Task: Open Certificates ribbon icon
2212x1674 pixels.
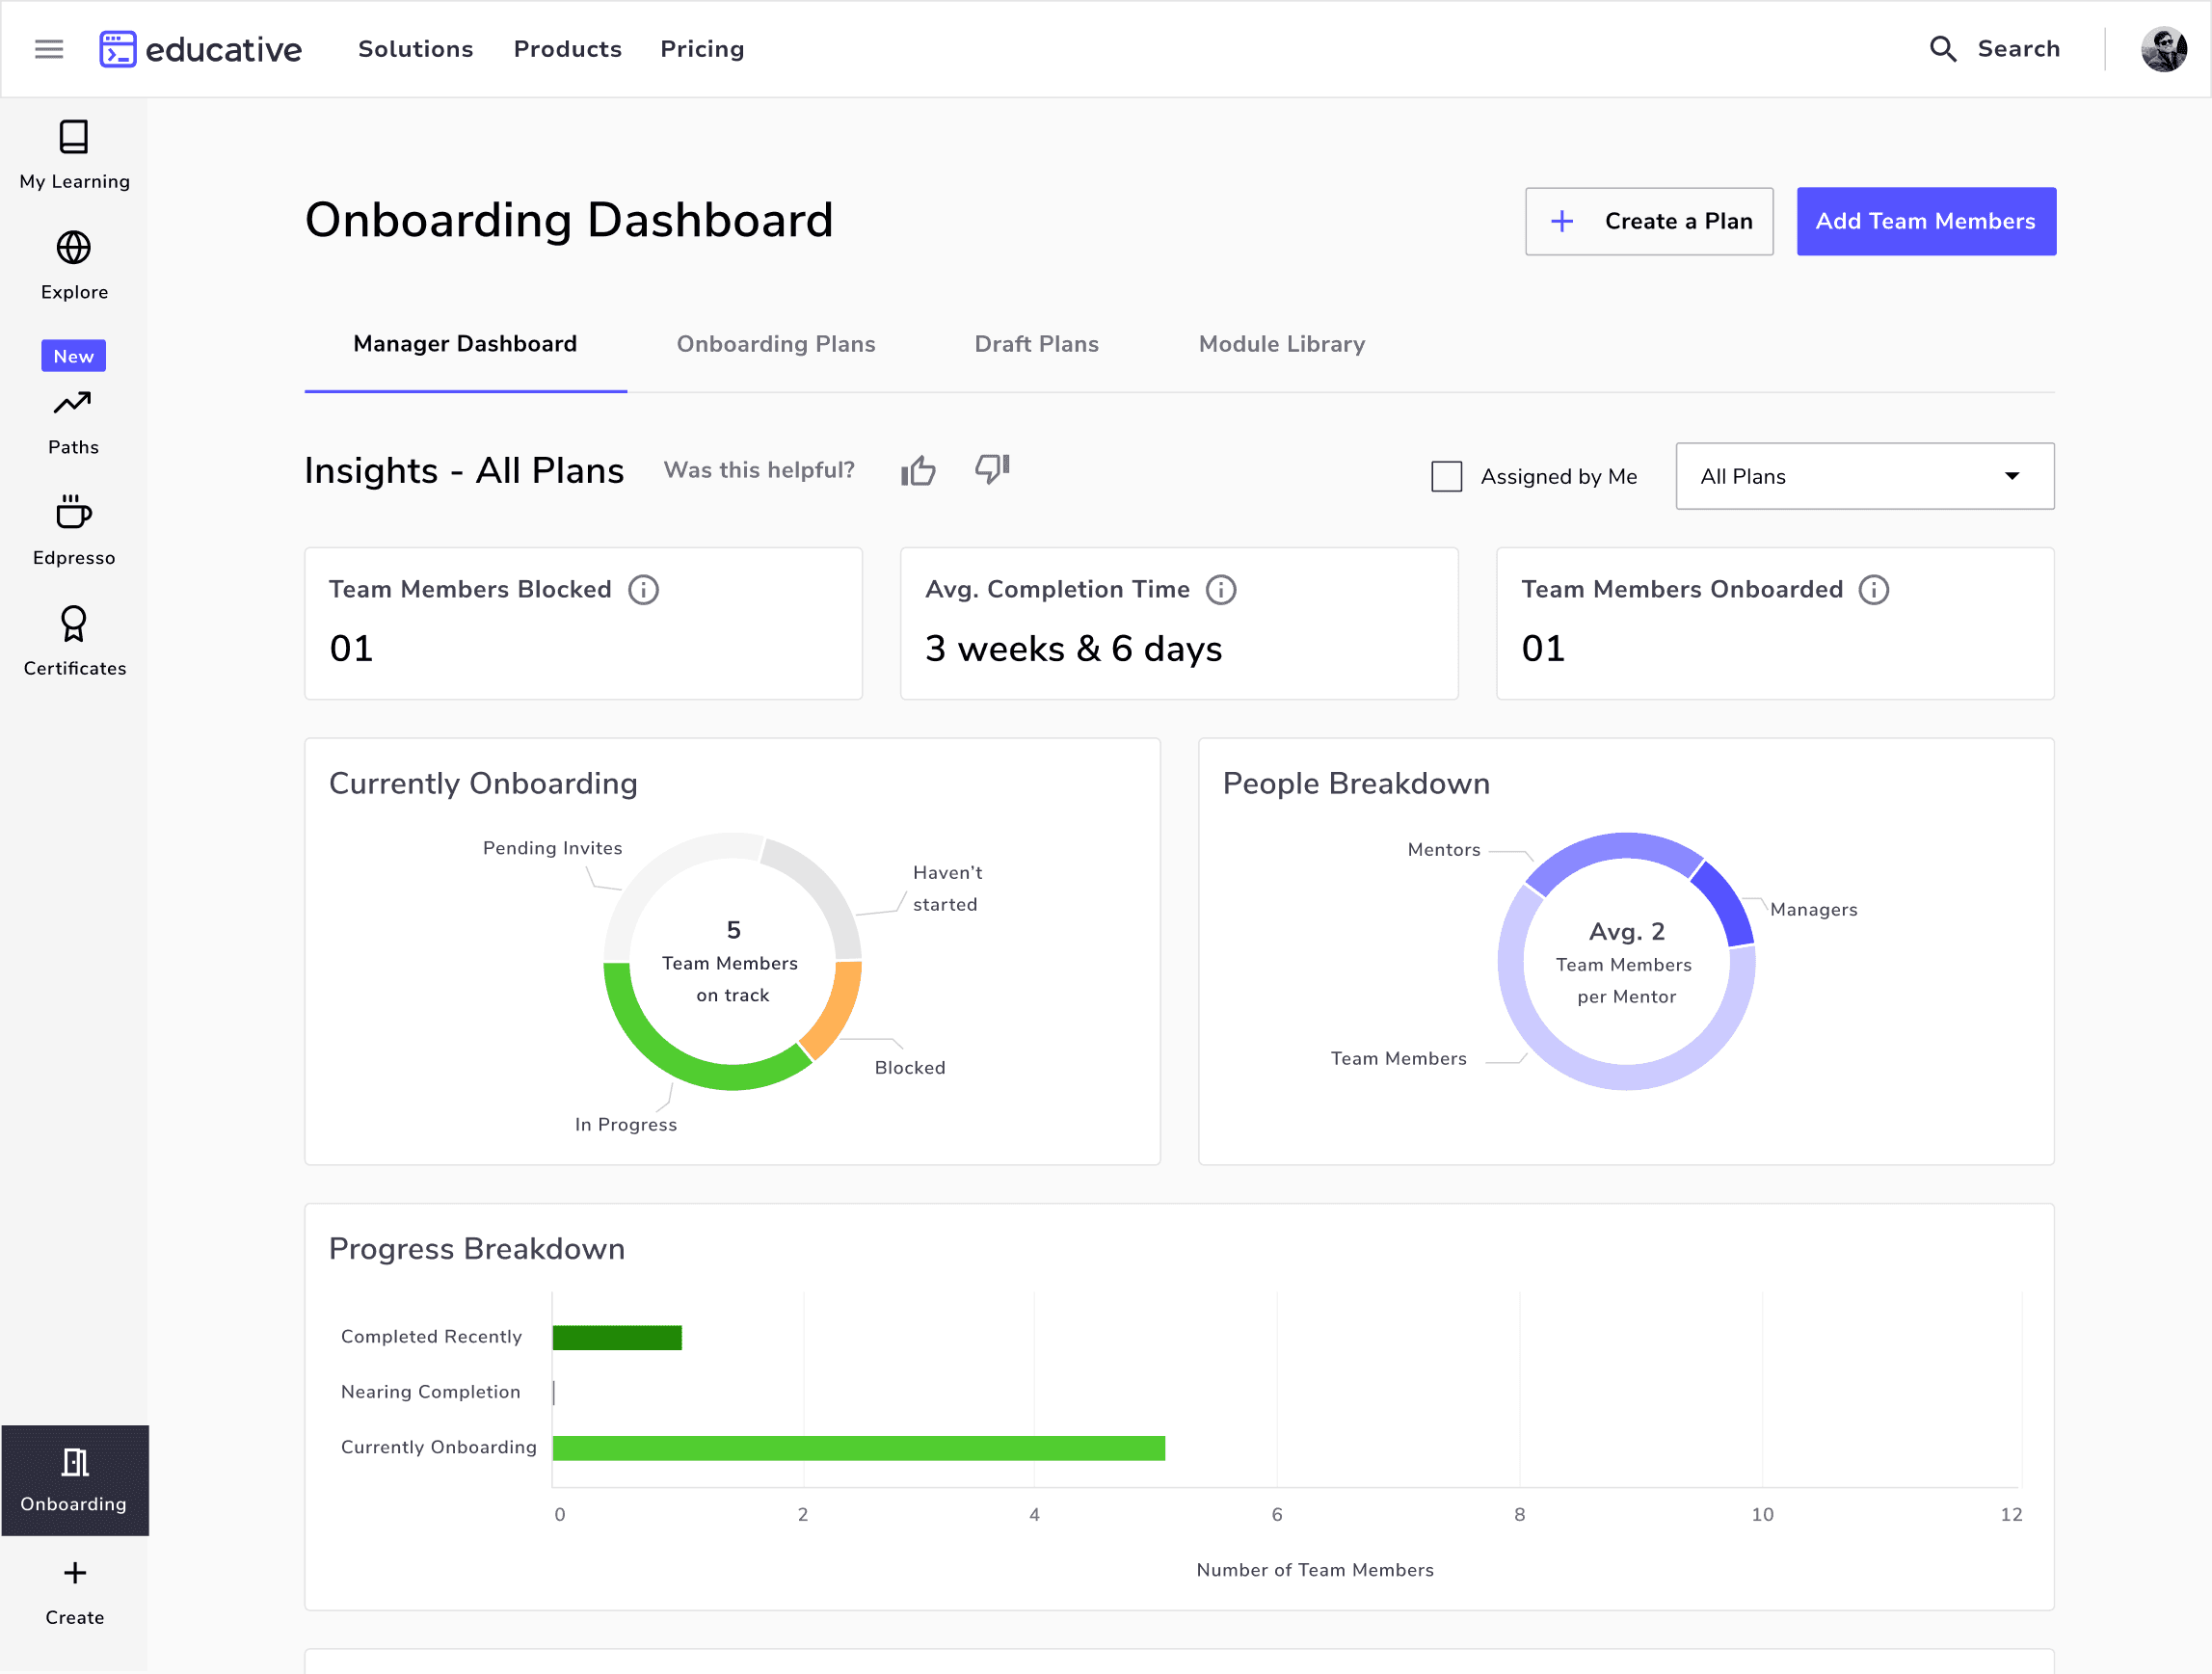Action: click(74, 624)
